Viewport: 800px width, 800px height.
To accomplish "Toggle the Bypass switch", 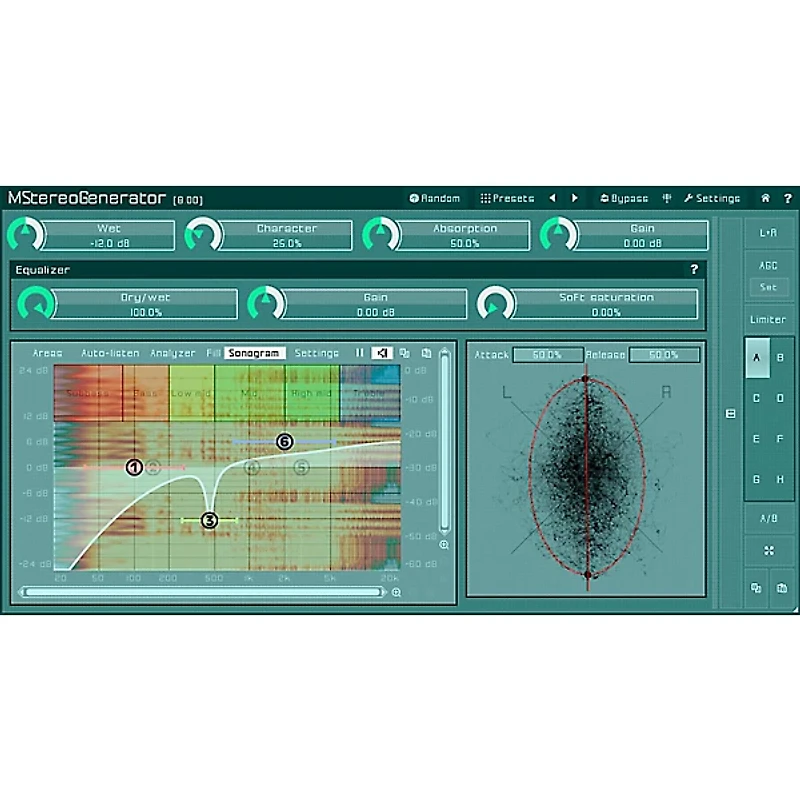I will (x=623, y=198).
